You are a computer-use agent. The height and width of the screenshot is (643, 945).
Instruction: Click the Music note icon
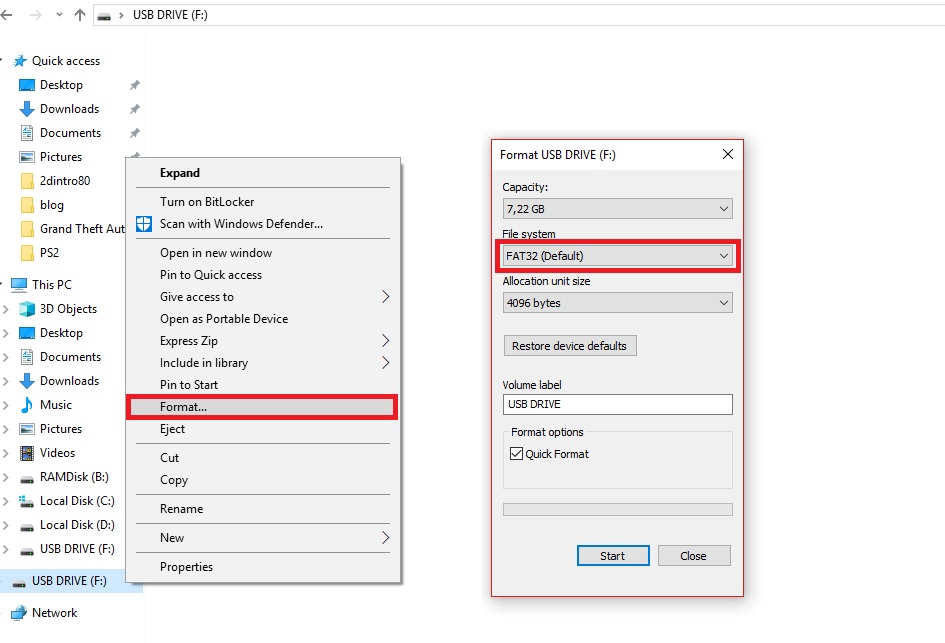[27, 405]
